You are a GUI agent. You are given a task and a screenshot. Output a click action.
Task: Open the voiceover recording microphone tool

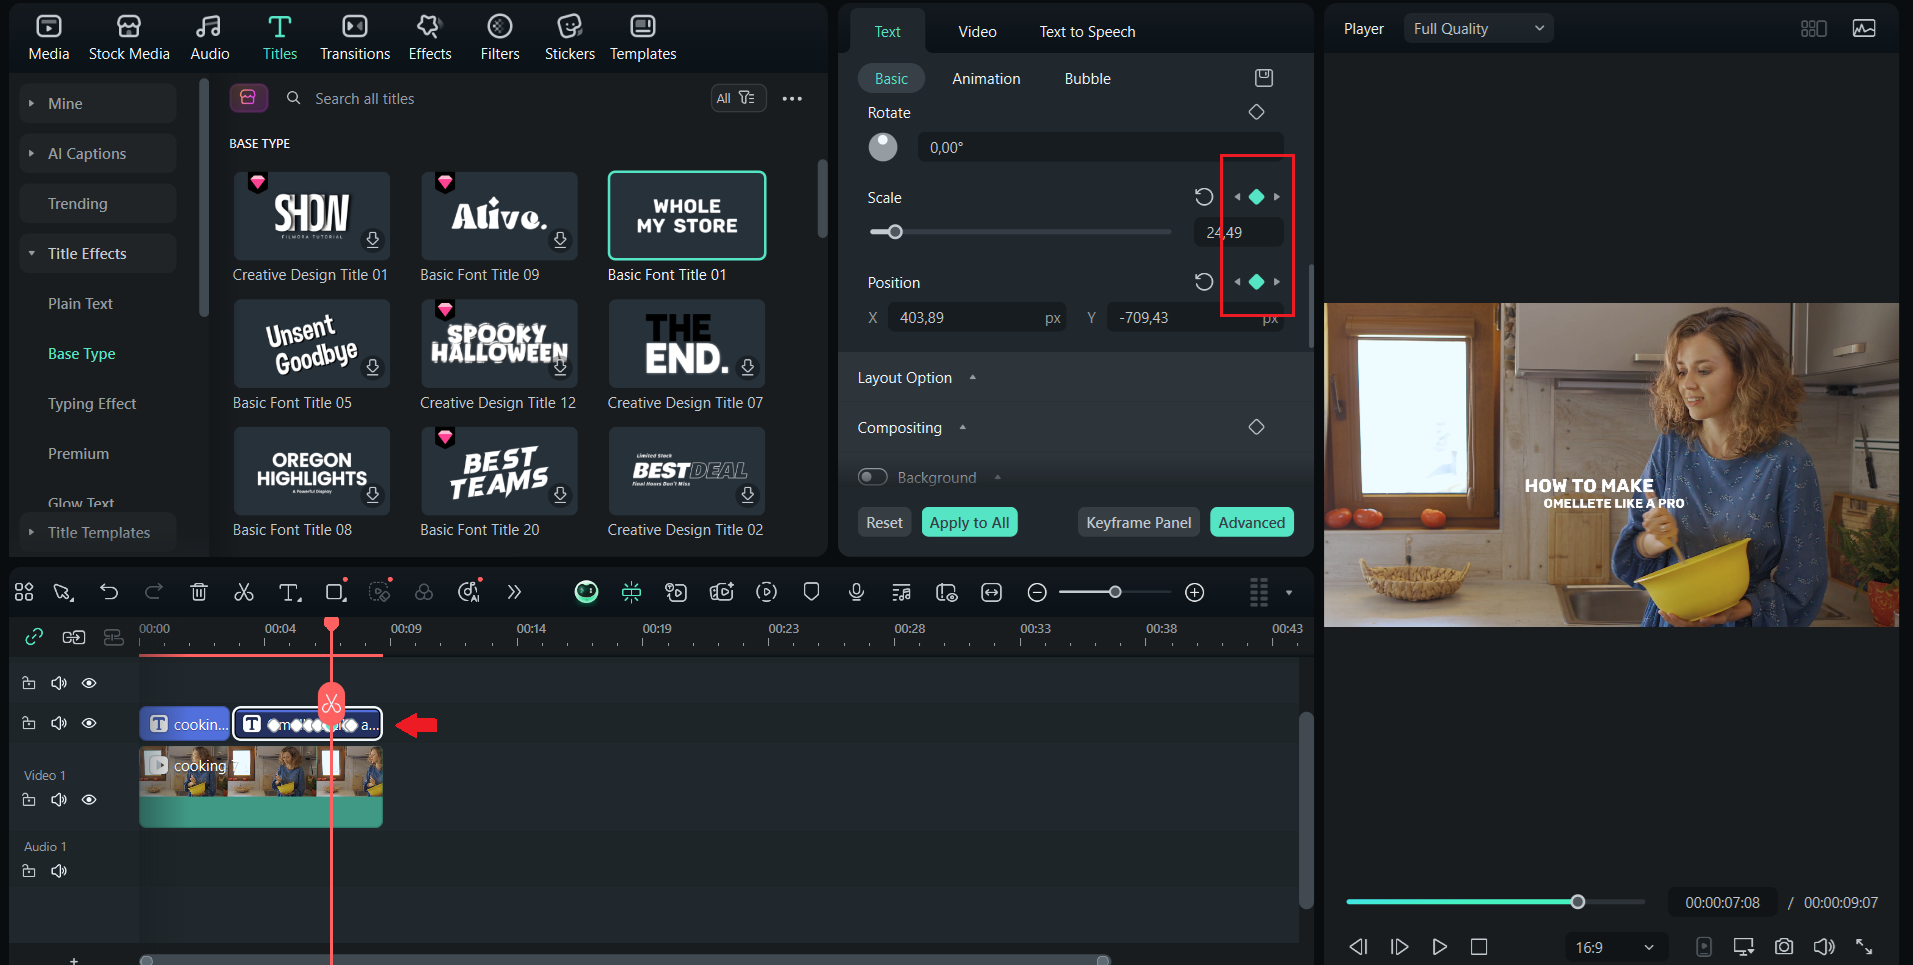[856, 591]
